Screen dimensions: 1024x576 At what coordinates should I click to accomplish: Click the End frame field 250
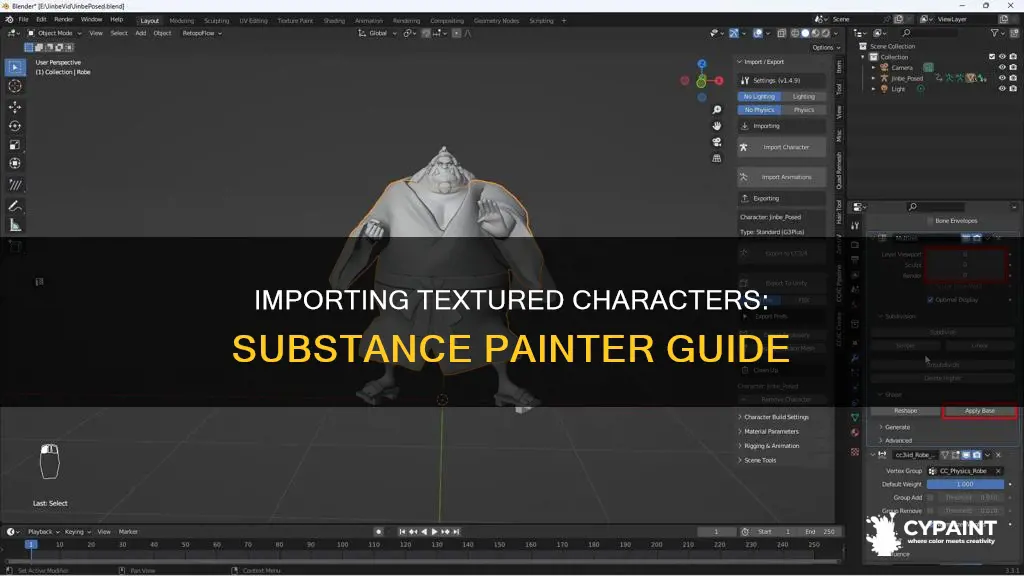pyautogui.click(x=820, y=532)
